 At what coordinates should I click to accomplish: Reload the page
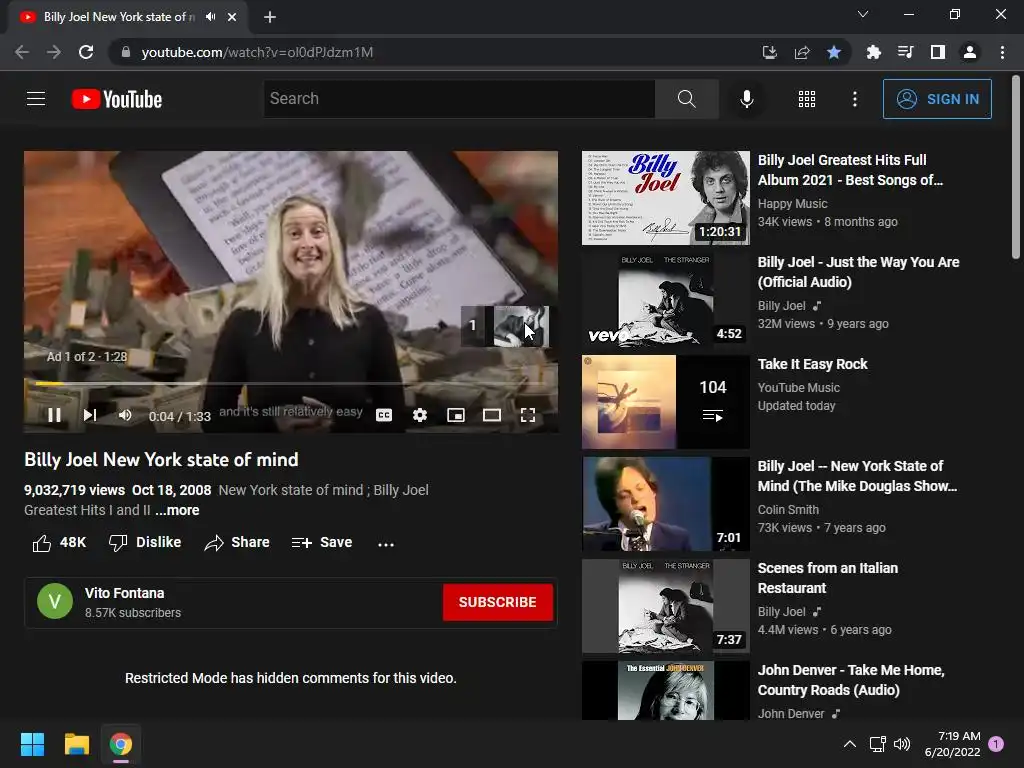pos(86,52)
